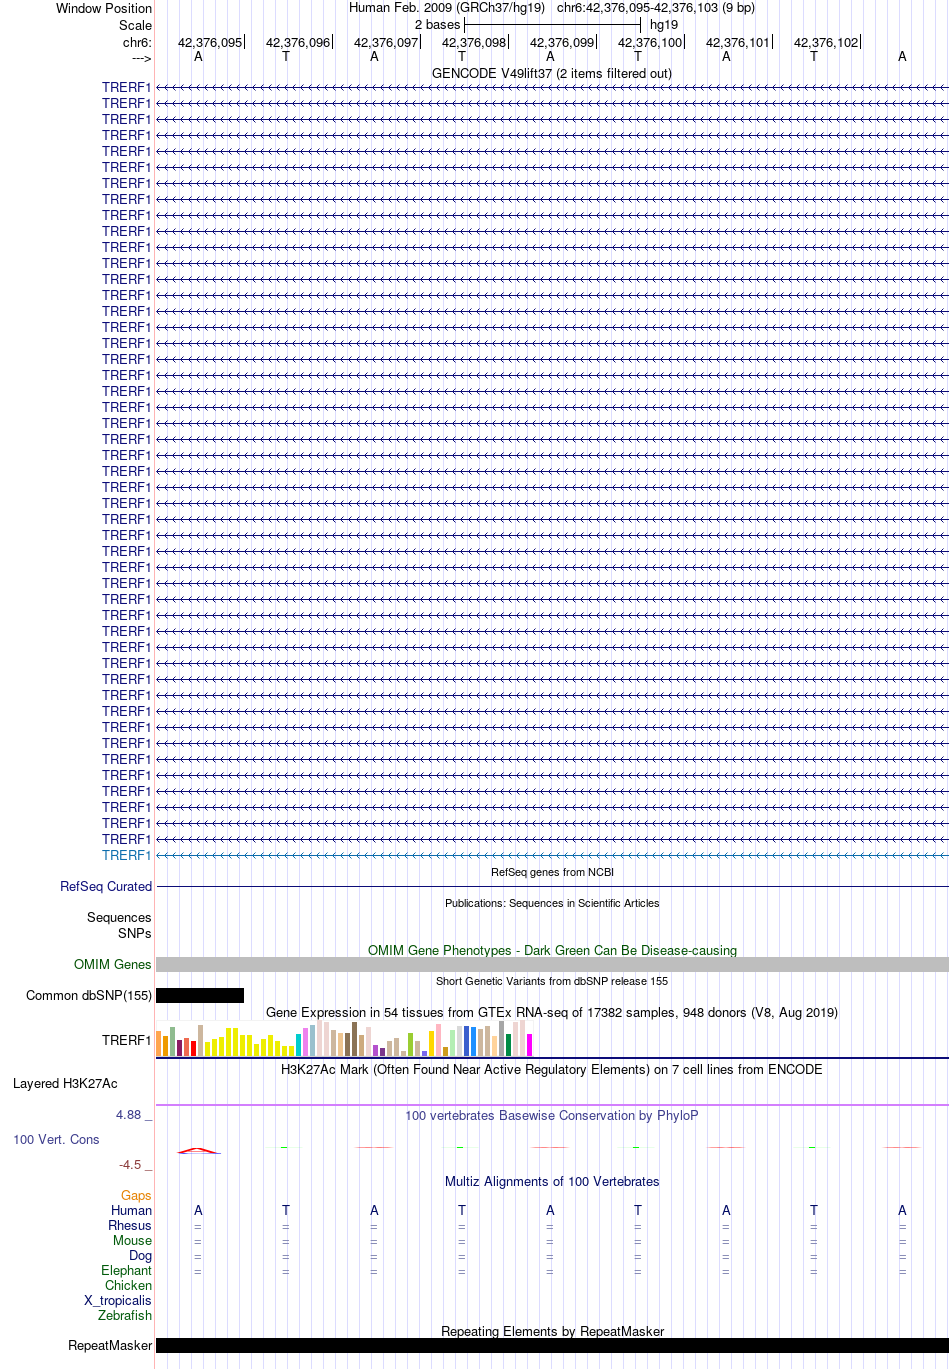Screen dimensions: 950x1369
Task: Open the RefSeq Curated track label
Action: pyautogui.click(x=106, y=886)
